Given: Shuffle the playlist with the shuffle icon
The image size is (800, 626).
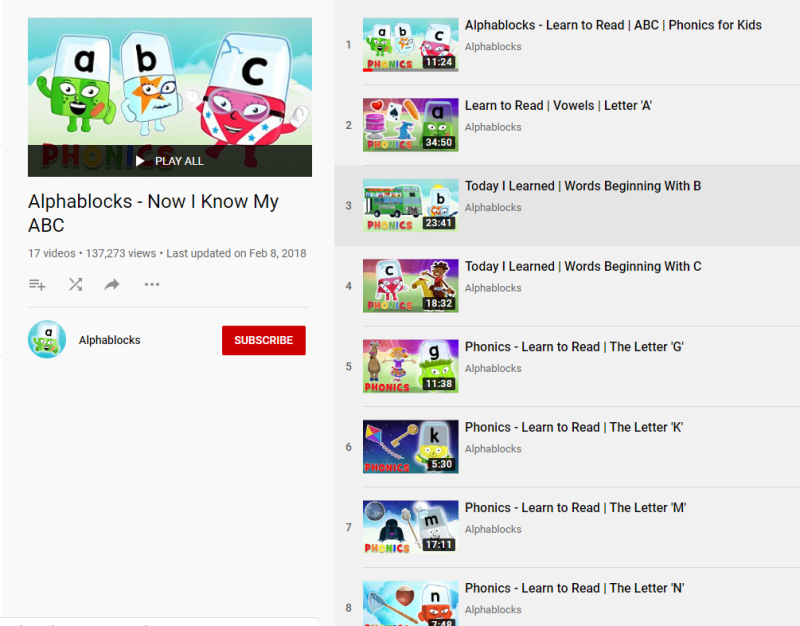Looking at the screenshot, I should pyautogui.click(x=76, y=284).
